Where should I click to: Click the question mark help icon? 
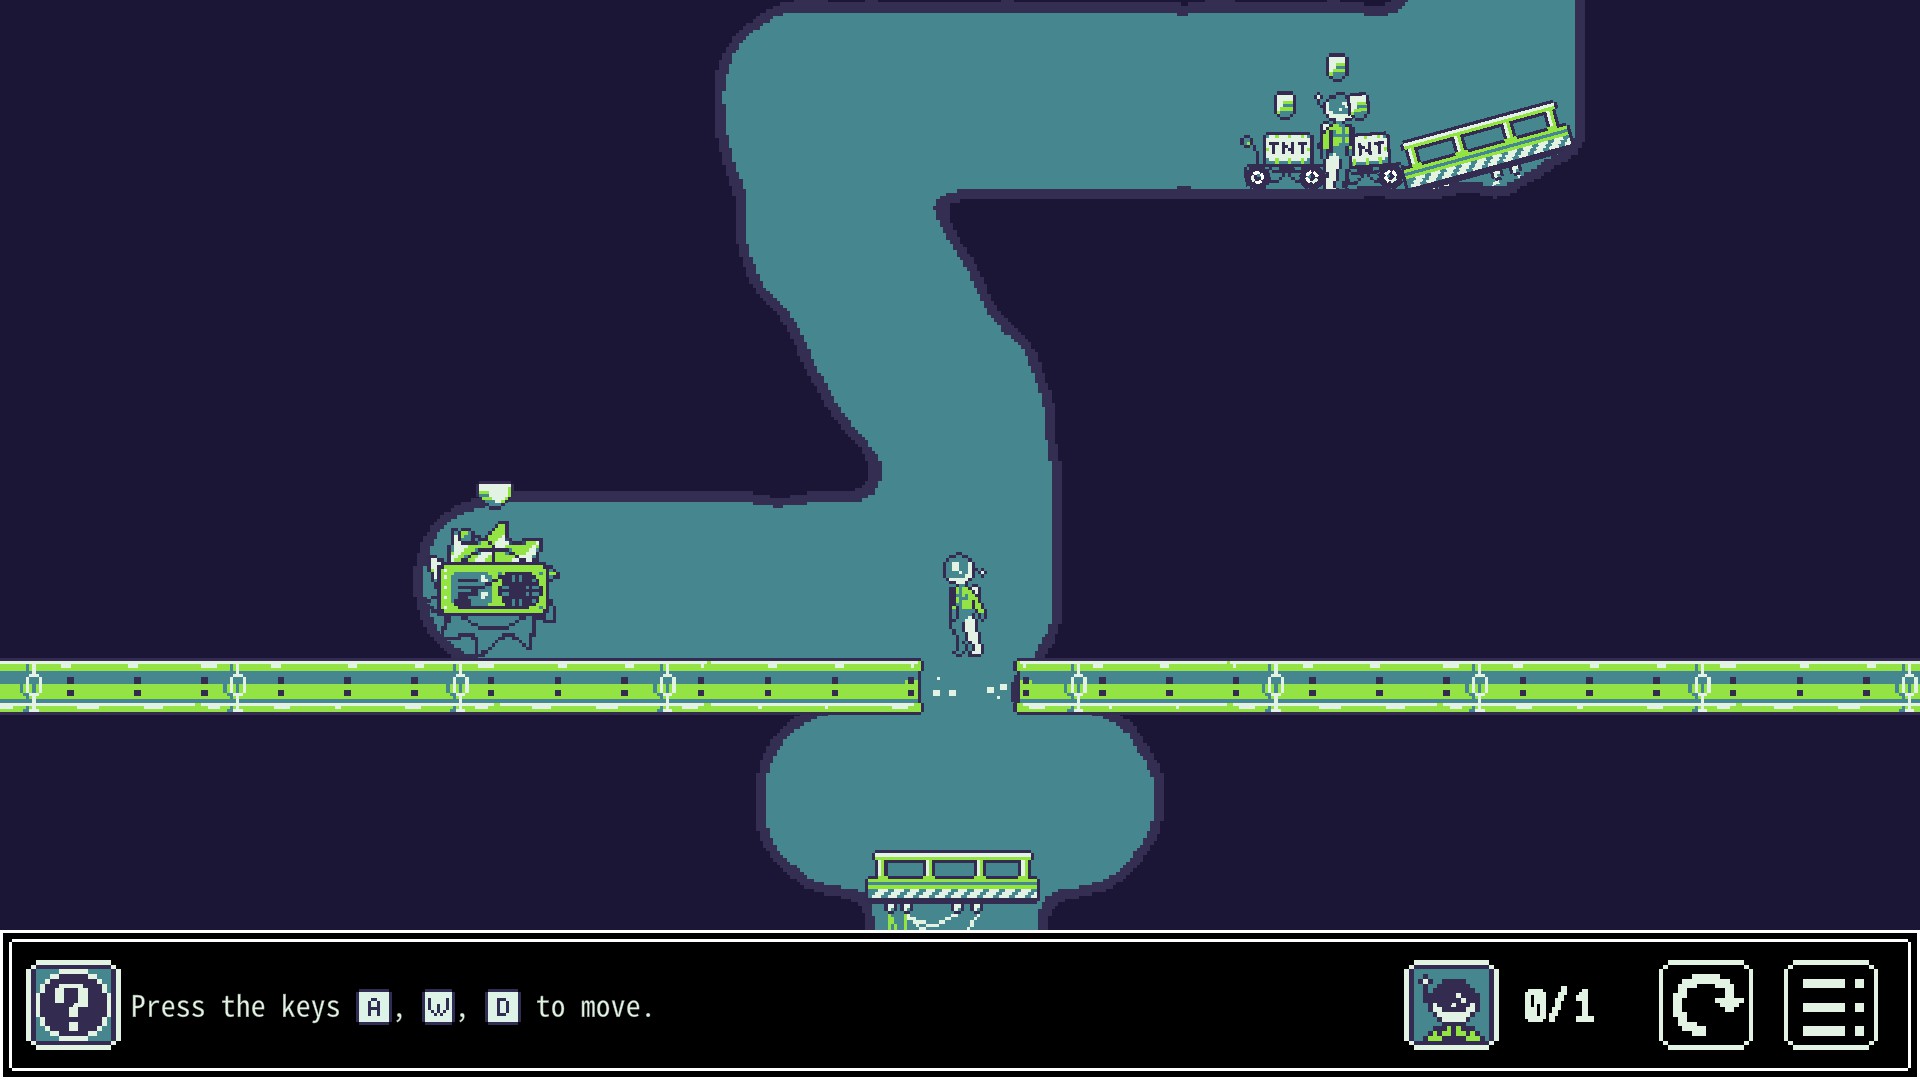73,1004
